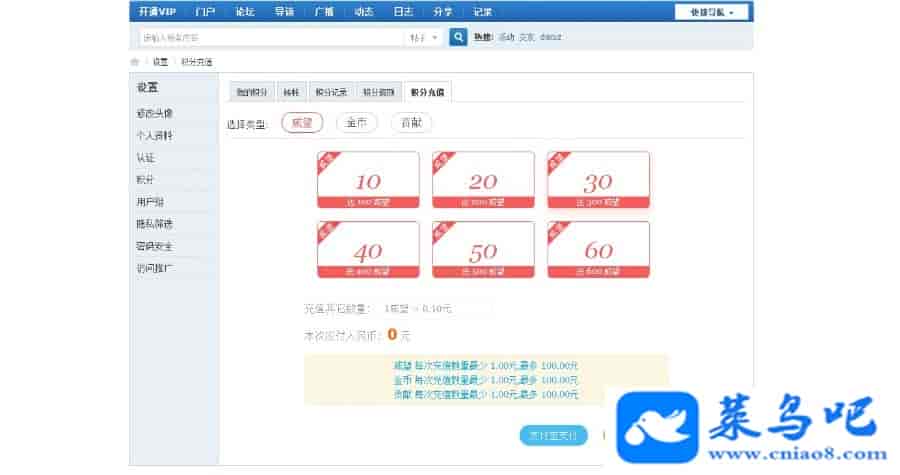Expand the 帖子 search type dropdown
The image size is (900, 475).
424,38
